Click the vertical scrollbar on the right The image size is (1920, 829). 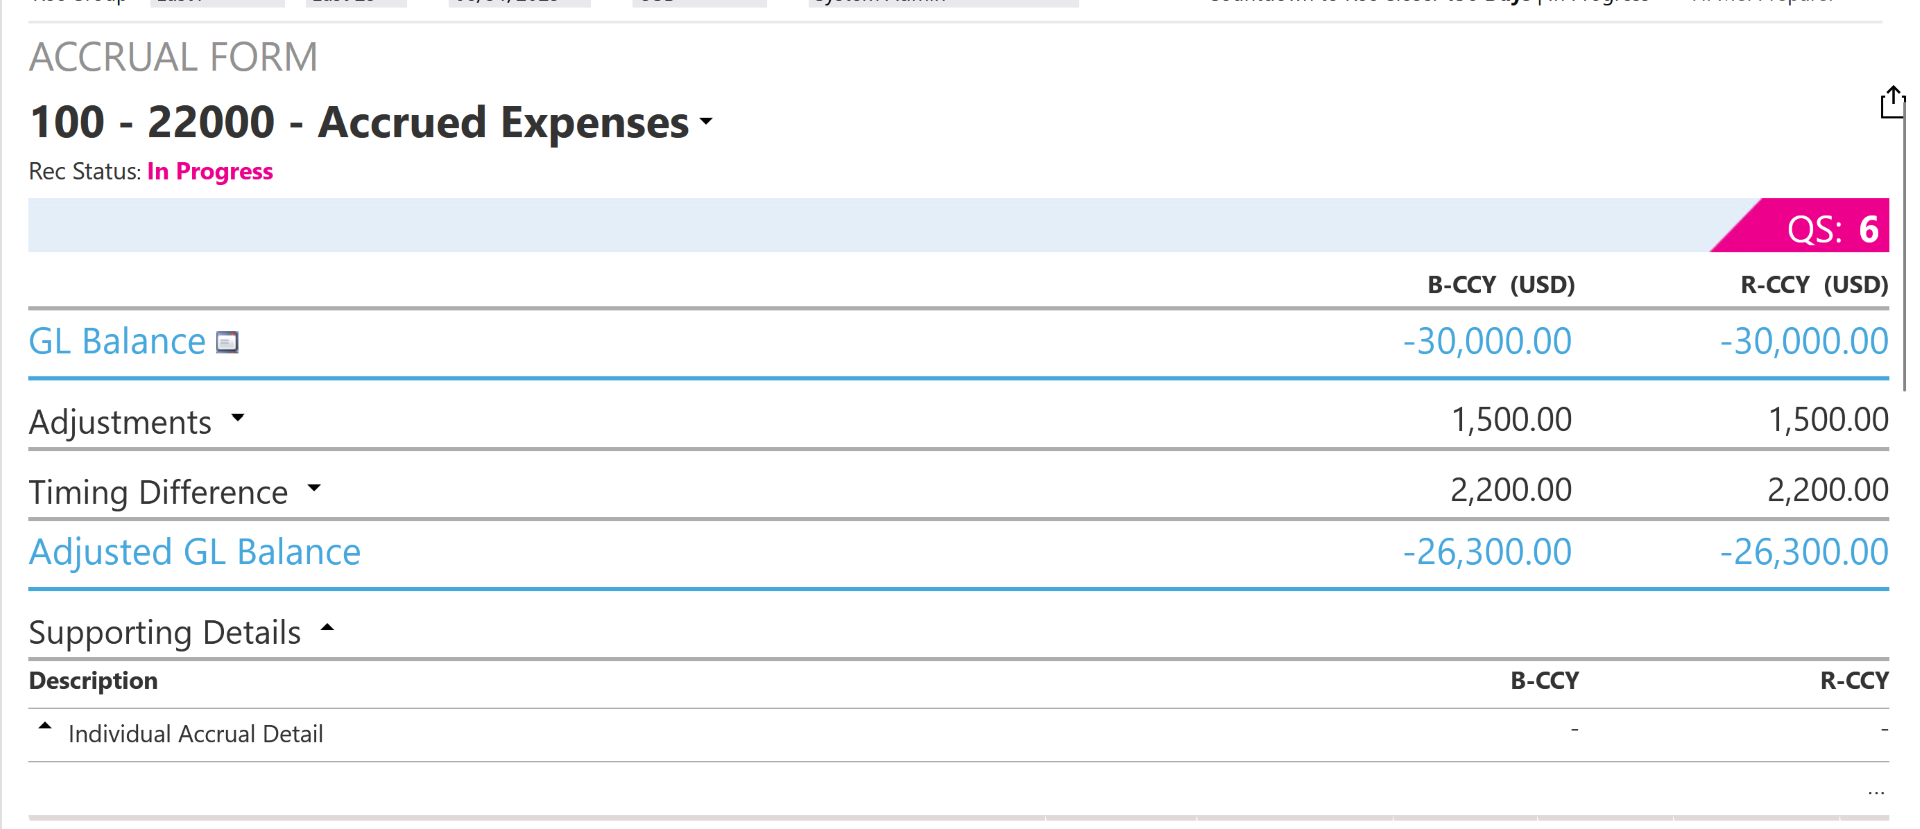[1904, 250]
